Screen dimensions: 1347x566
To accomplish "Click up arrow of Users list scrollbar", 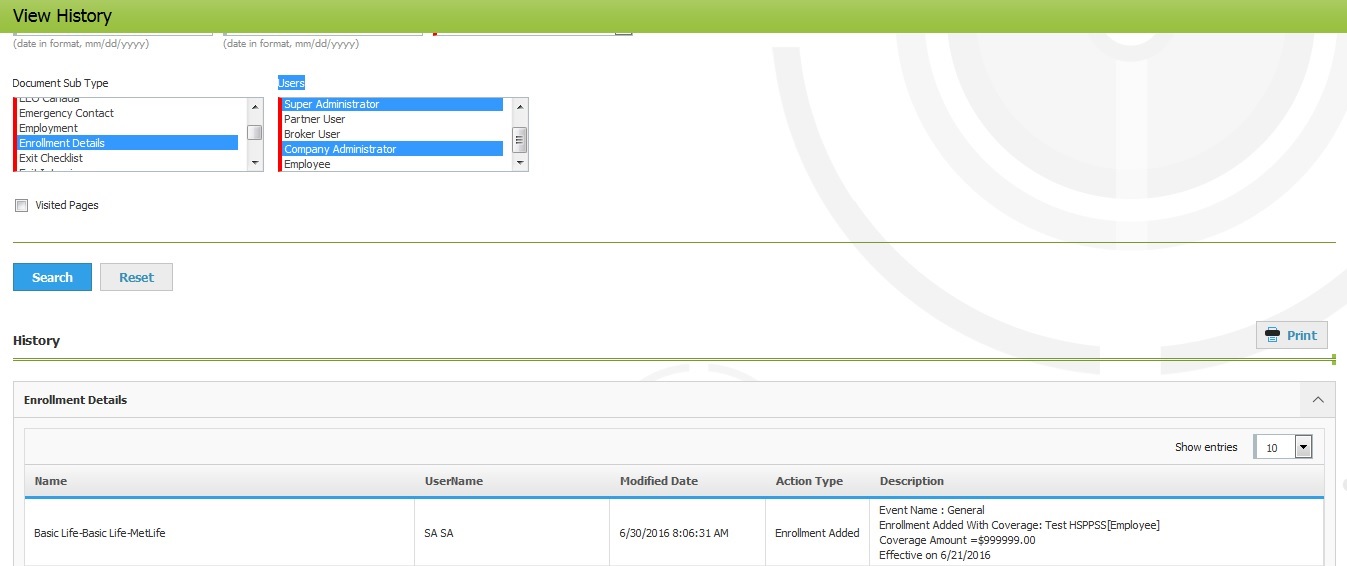I will click(519, 106).
